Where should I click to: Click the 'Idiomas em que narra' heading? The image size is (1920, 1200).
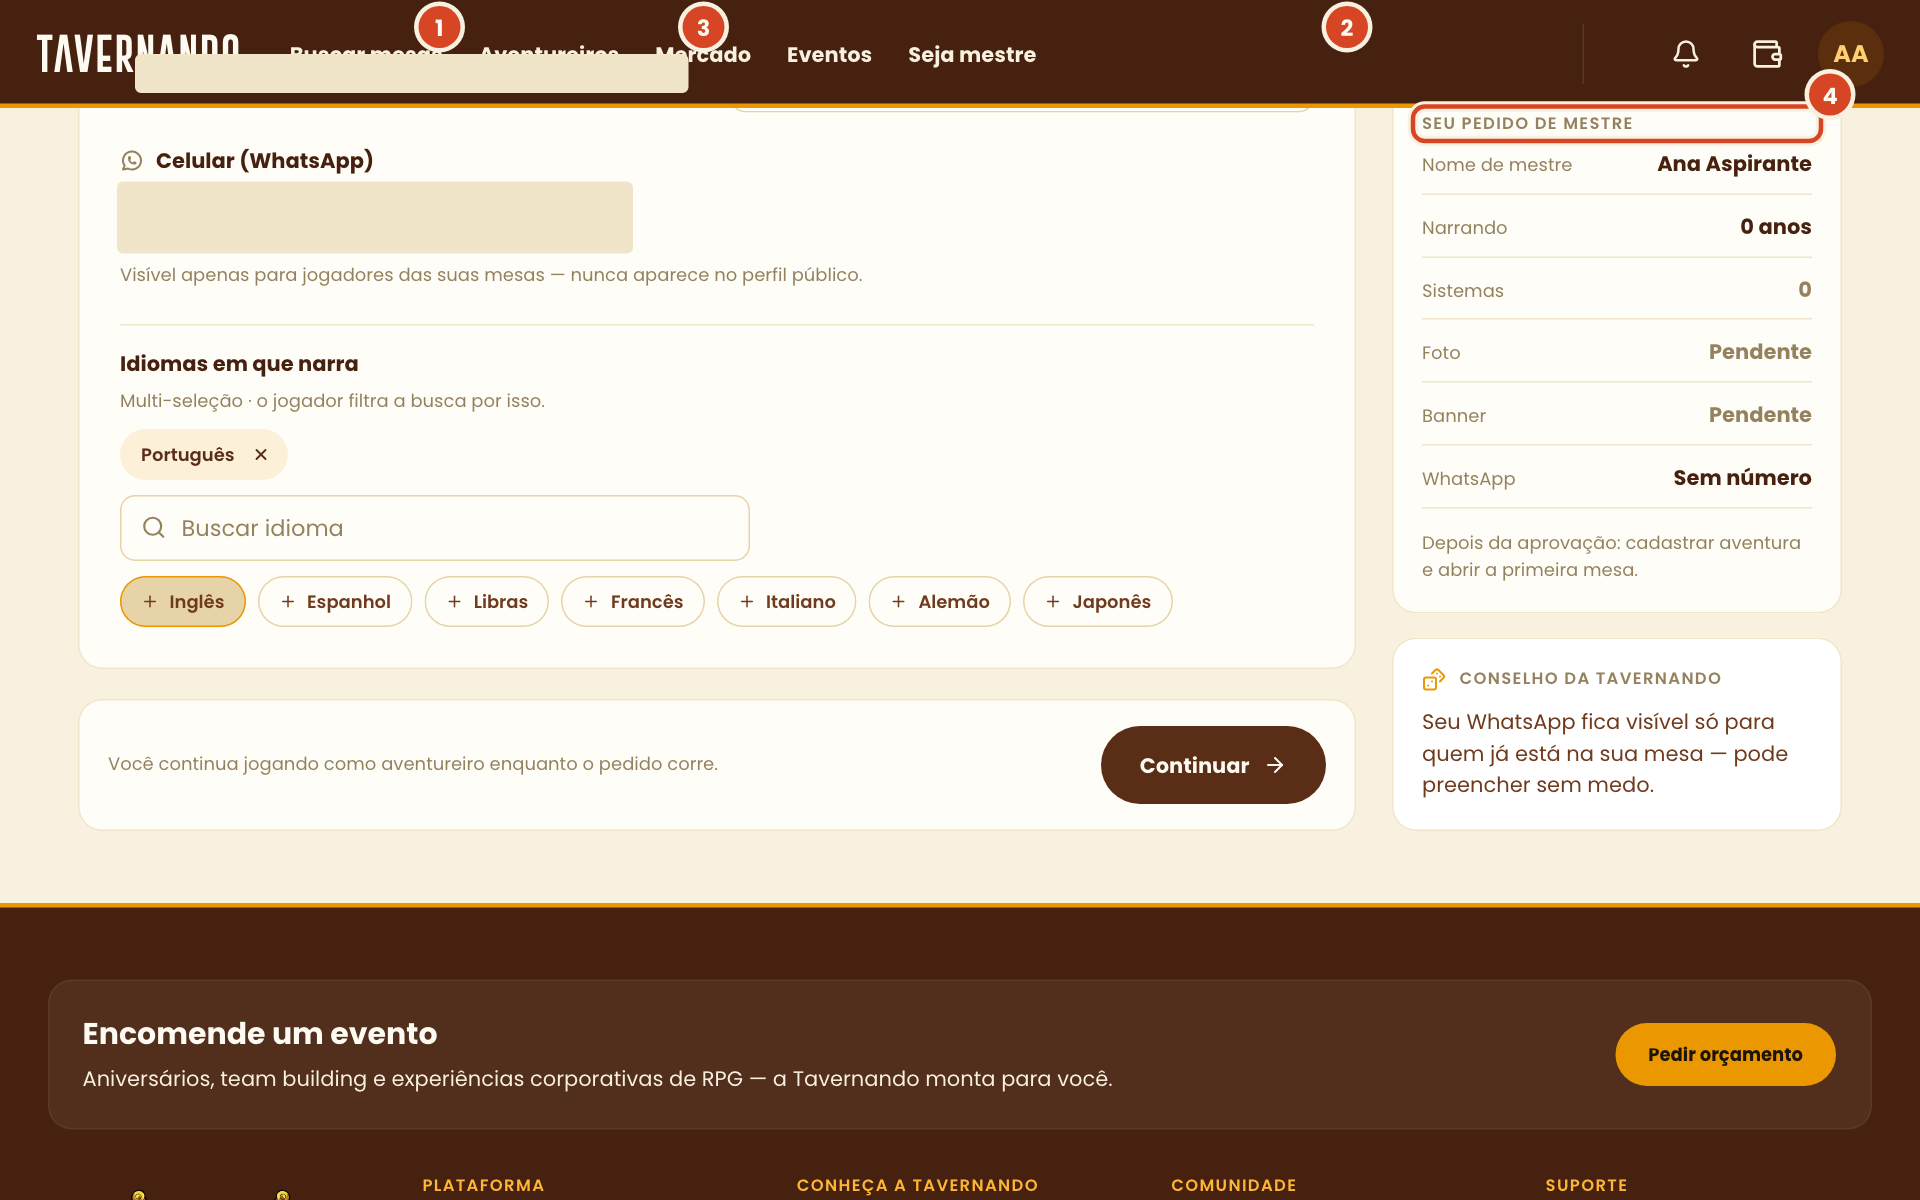[x=239, y=364]
